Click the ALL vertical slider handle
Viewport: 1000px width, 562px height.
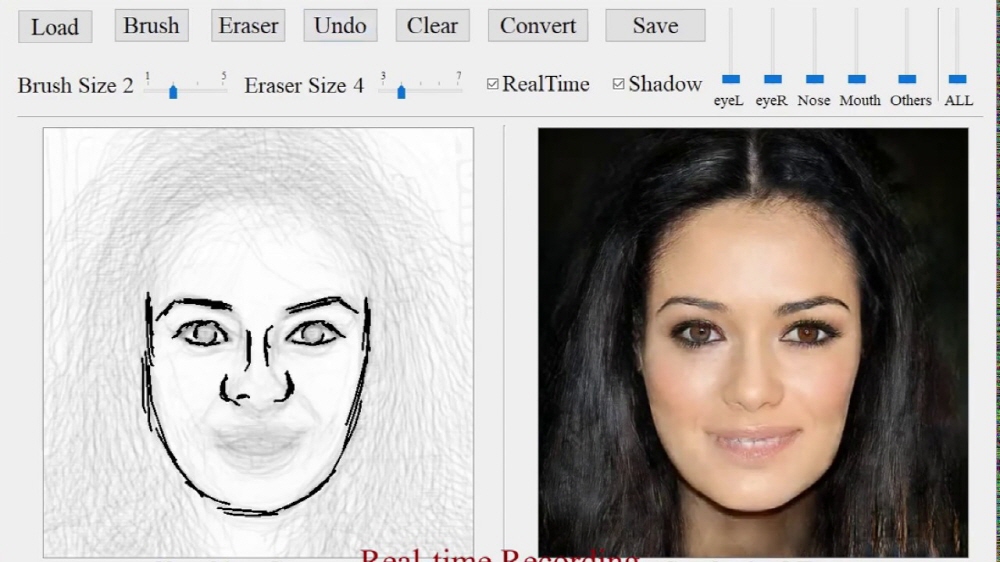pos(957,78)
